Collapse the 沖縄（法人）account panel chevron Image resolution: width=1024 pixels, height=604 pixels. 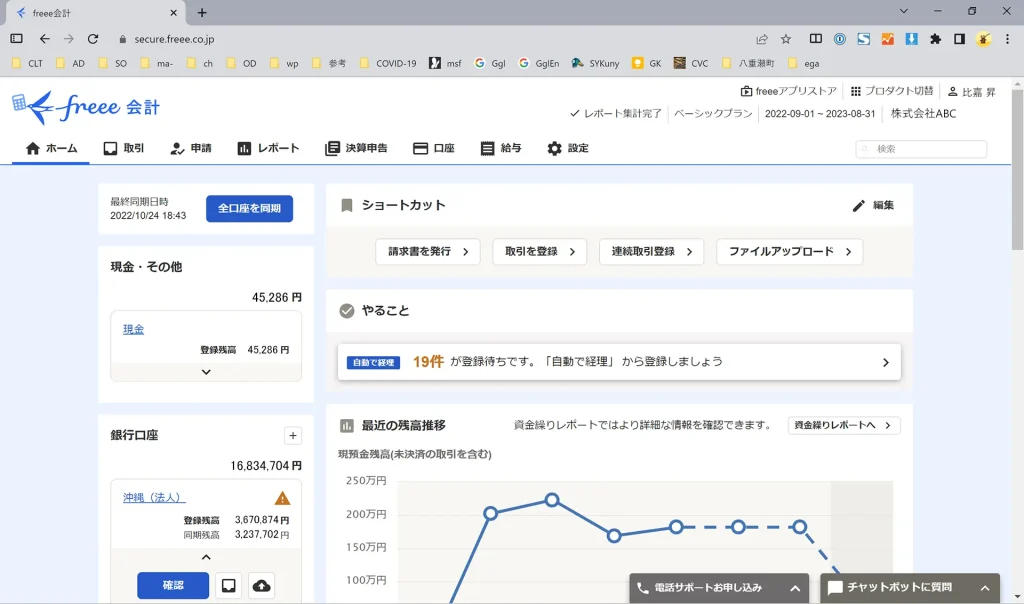point(206,557)
